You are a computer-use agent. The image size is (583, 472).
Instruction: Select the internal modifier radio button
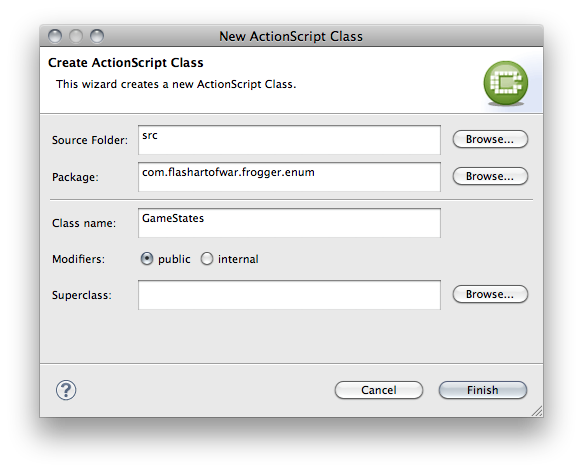[x=207, y=259]
